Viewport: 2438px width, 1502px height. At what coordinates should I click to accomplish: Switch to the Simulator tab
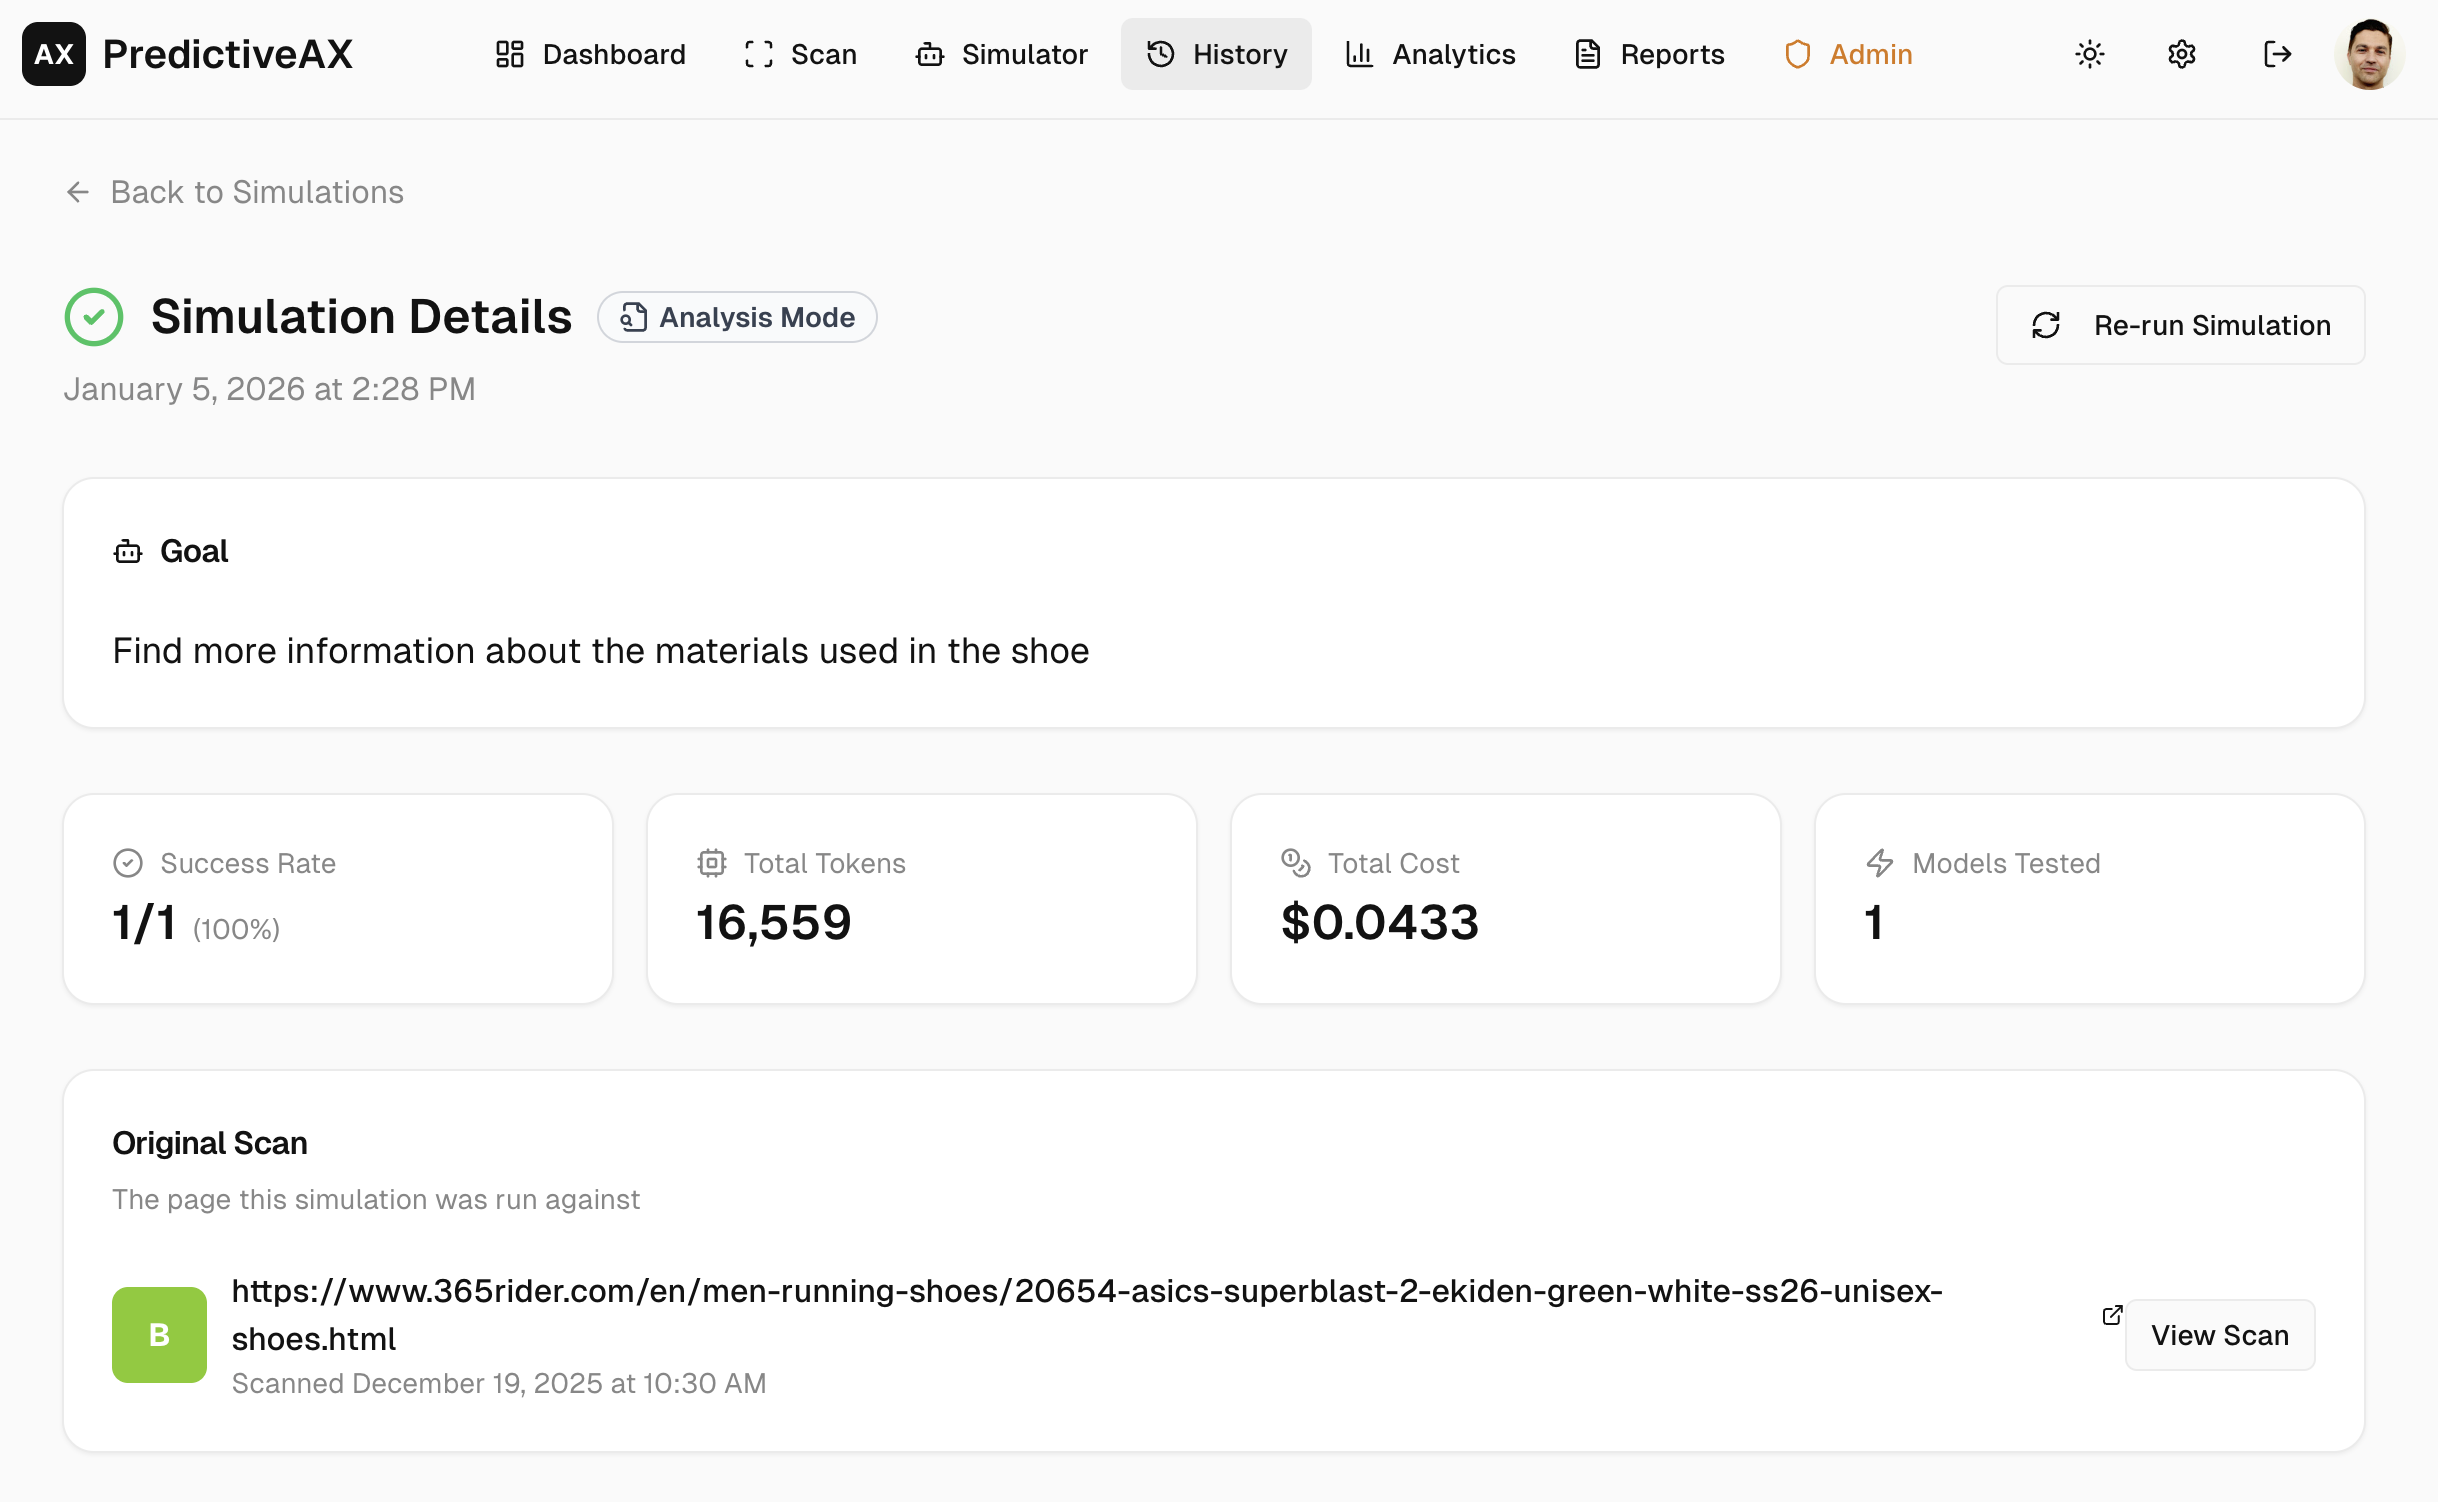pos(1001,54)
